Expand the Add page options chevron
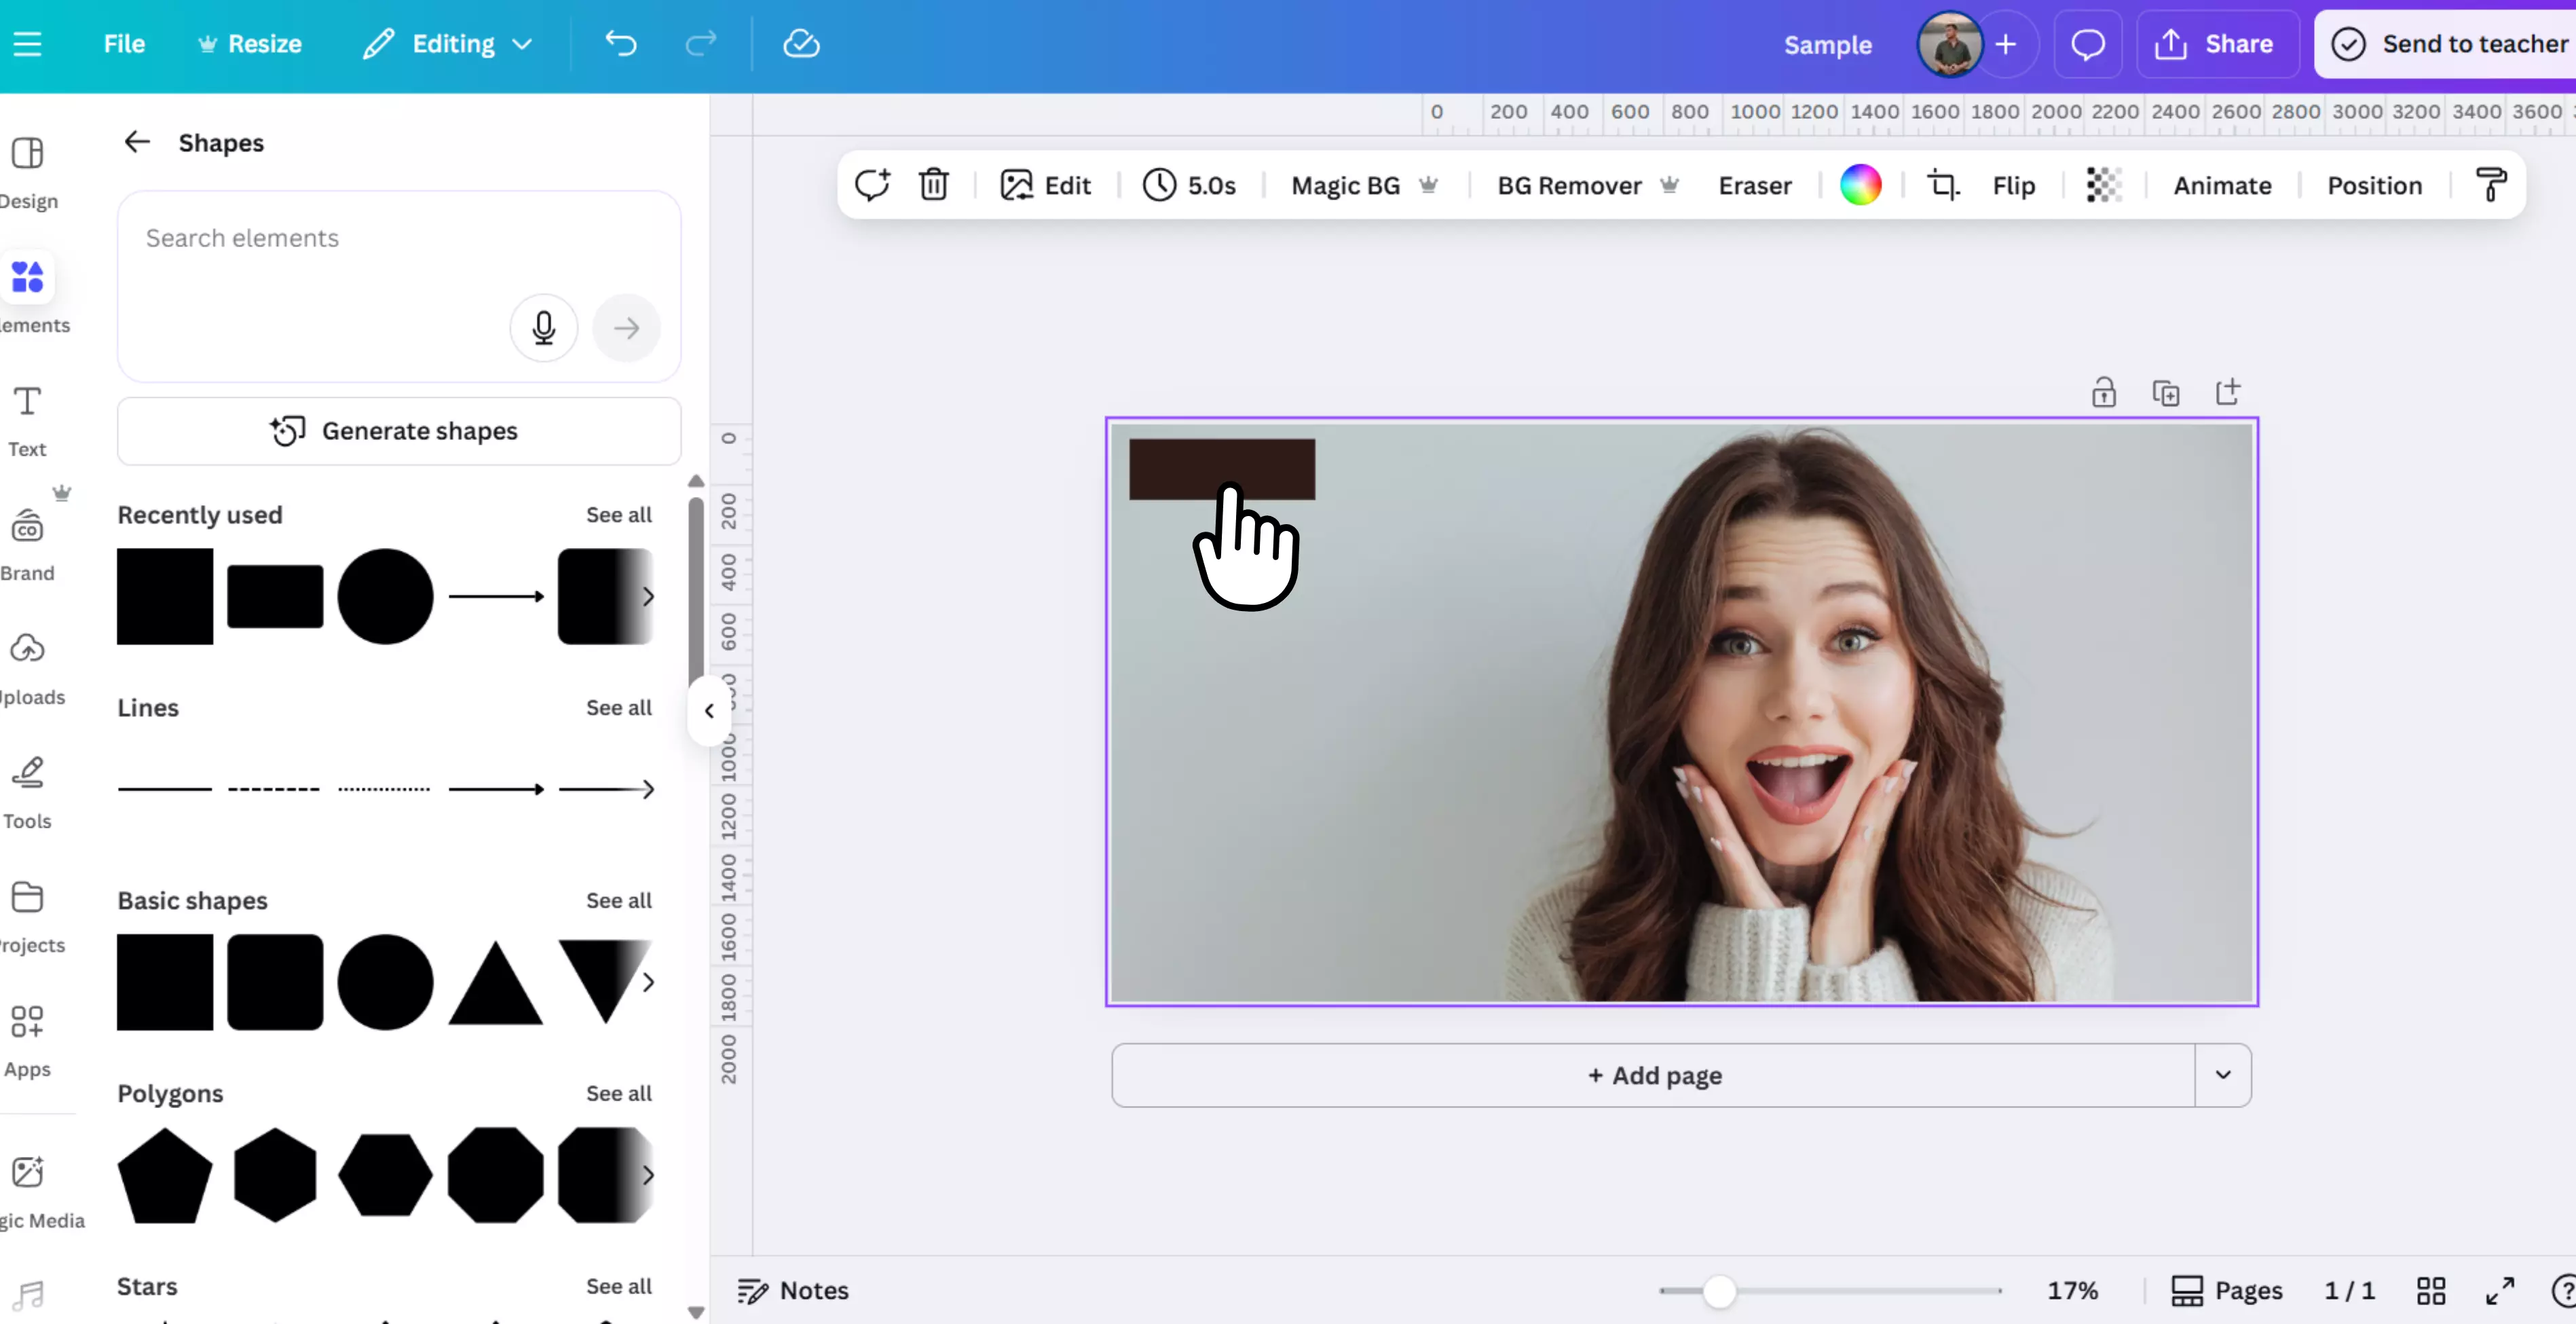2576x1324 pixels. (2222, 1075)
